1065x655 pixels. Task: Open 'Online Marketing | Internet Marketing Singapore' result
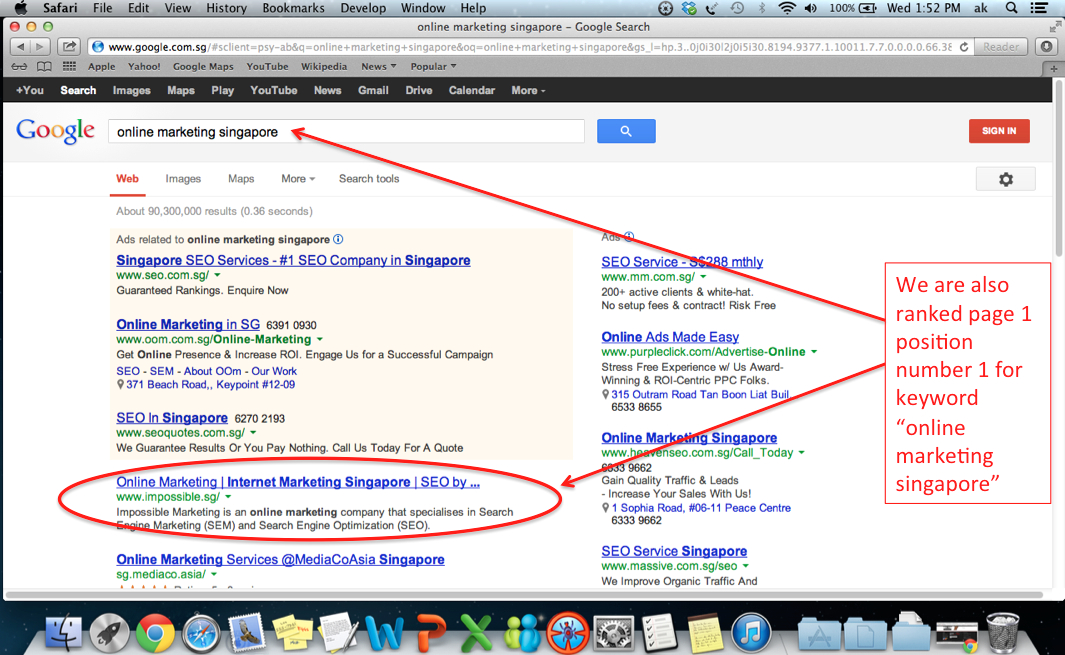click(298, 482)
